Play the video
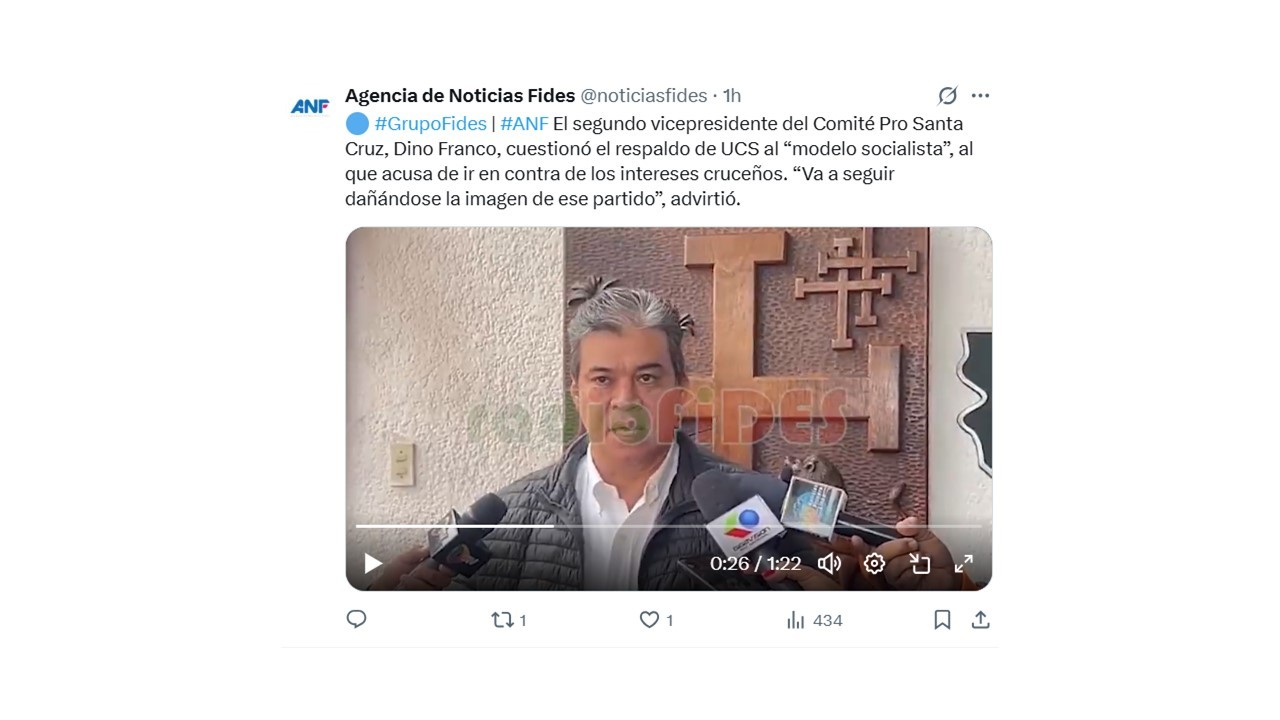Viewport: 1280px width, 720px height. click(373, 563)
